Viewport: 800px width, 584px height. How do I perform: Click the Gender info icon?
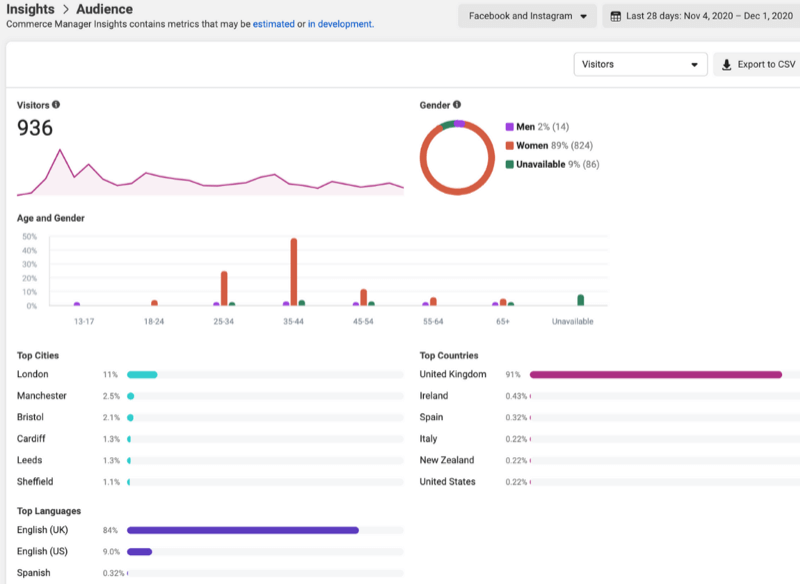457,105
